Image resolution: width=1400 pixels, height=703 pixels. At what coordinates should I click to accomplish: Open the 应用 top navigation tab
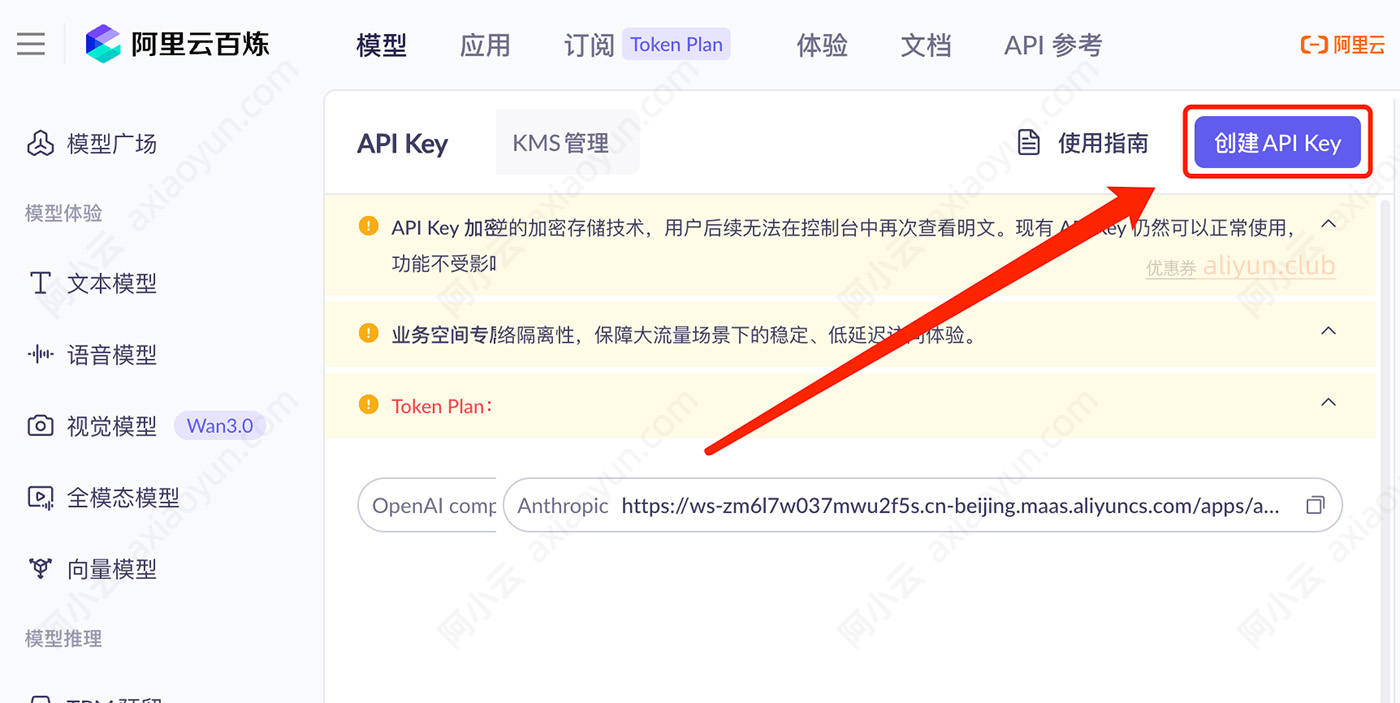485,45
